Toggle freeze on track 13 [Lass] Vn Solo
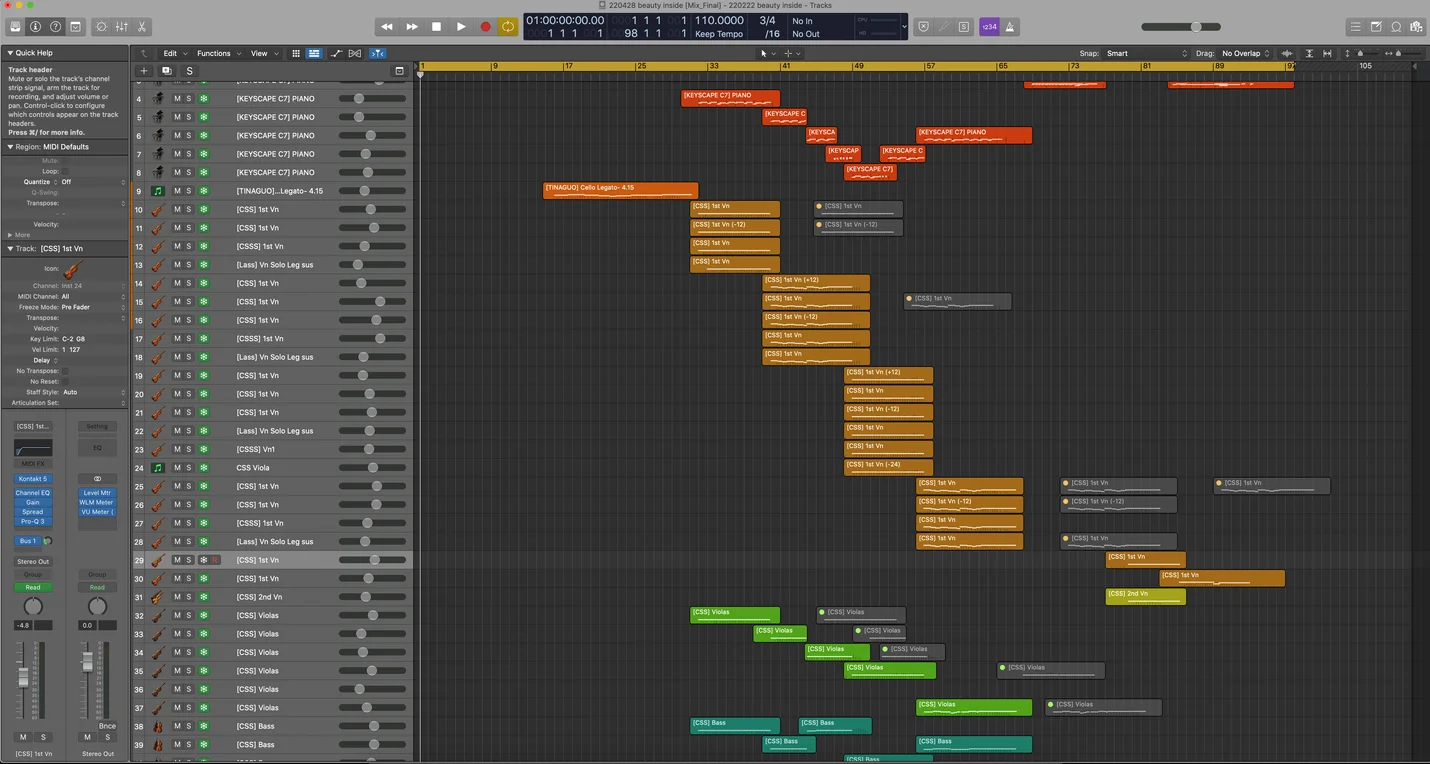1430x764 pixels. tap(203, 265)
